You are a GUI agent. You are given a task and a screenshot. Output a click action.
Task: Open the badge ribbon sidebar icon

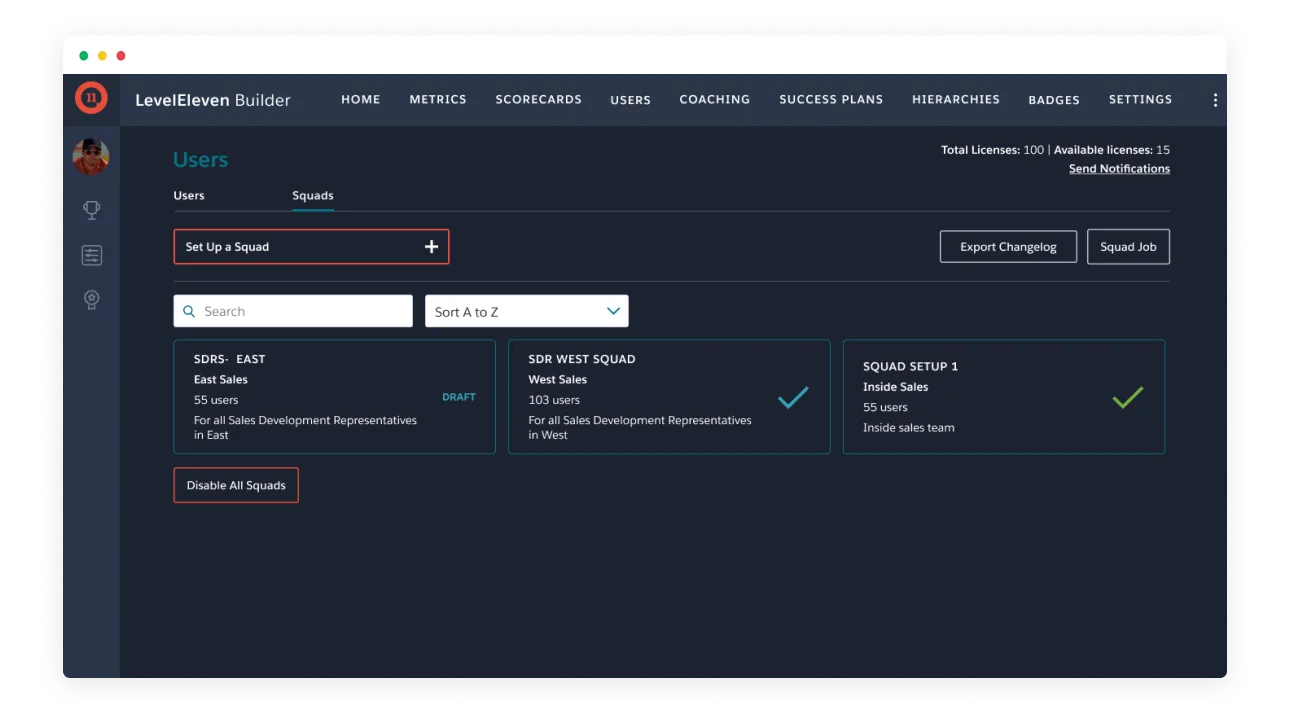coord(91,299)
